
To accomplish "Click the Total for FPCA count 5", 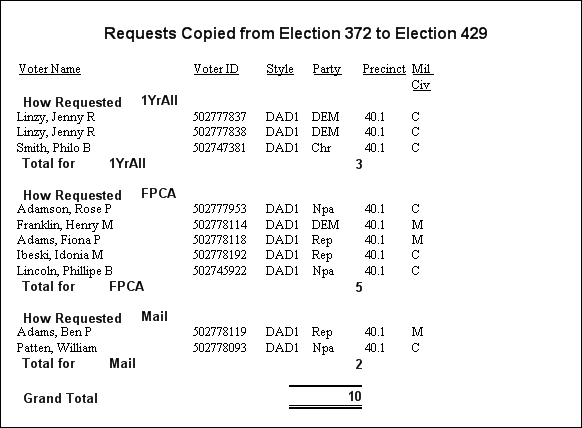I will pos(359,287).
